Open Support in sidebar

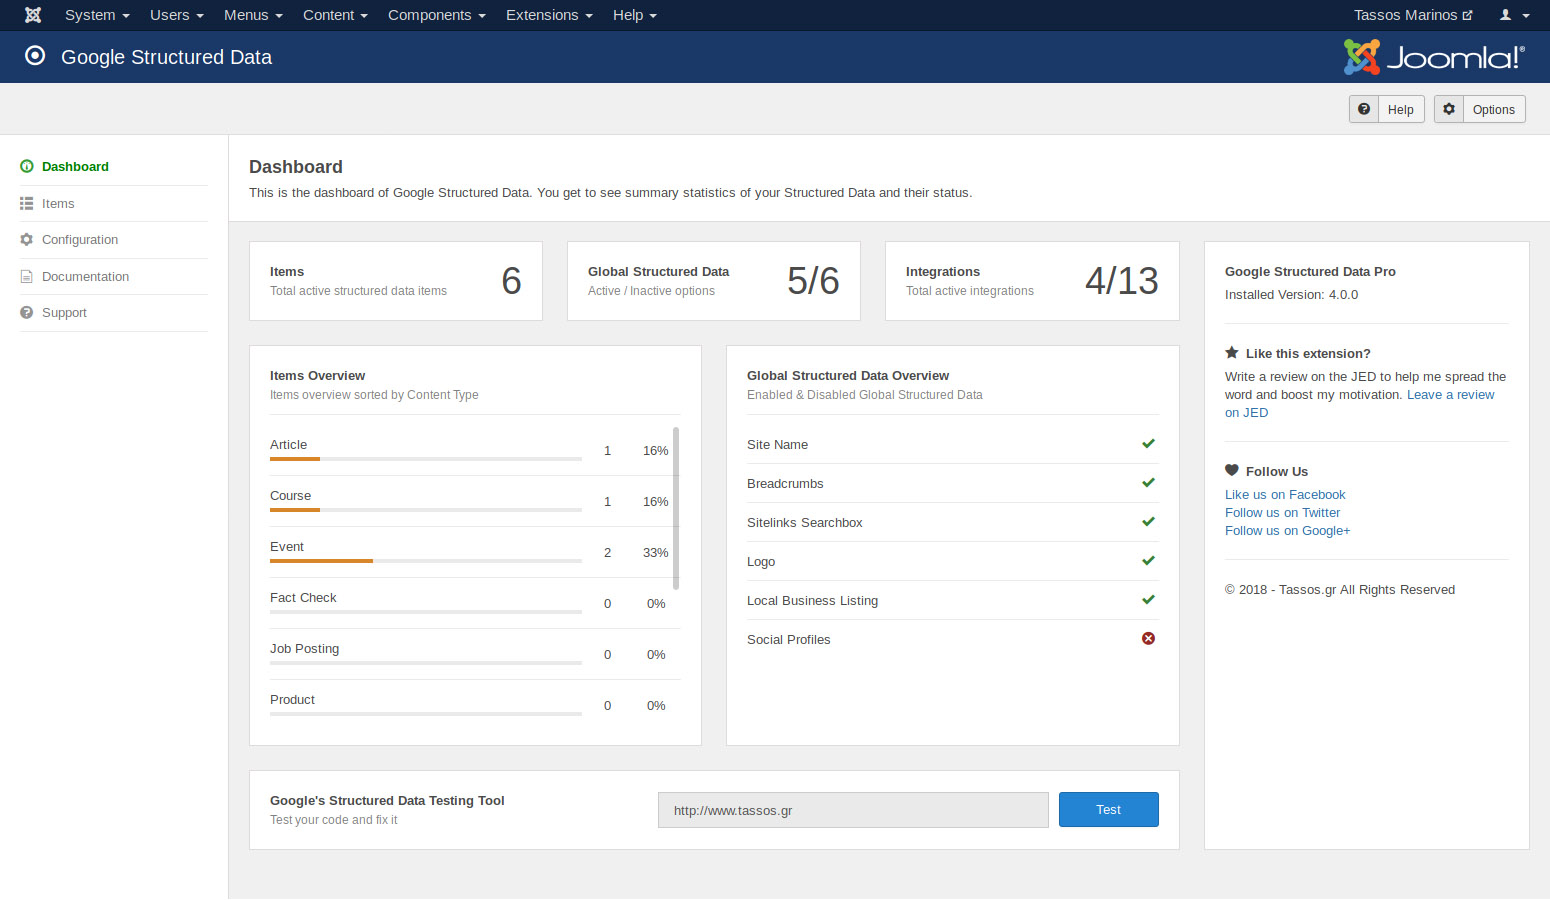[64, 313]
